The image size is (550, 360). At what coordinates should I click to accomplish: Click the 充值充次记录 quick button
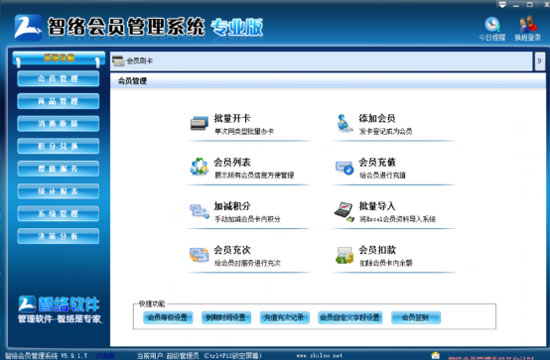(284, 318)
